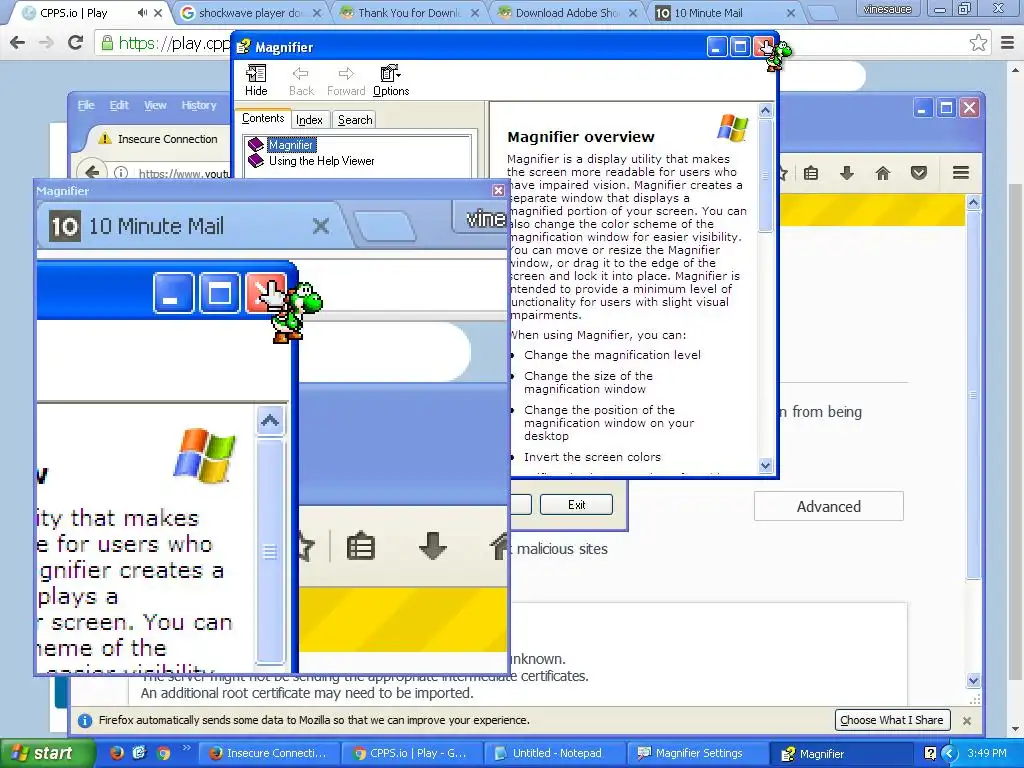Select Using the Help Viewer topic
This screenshot has width=1024, height=768.
click(x=321, y=161)
